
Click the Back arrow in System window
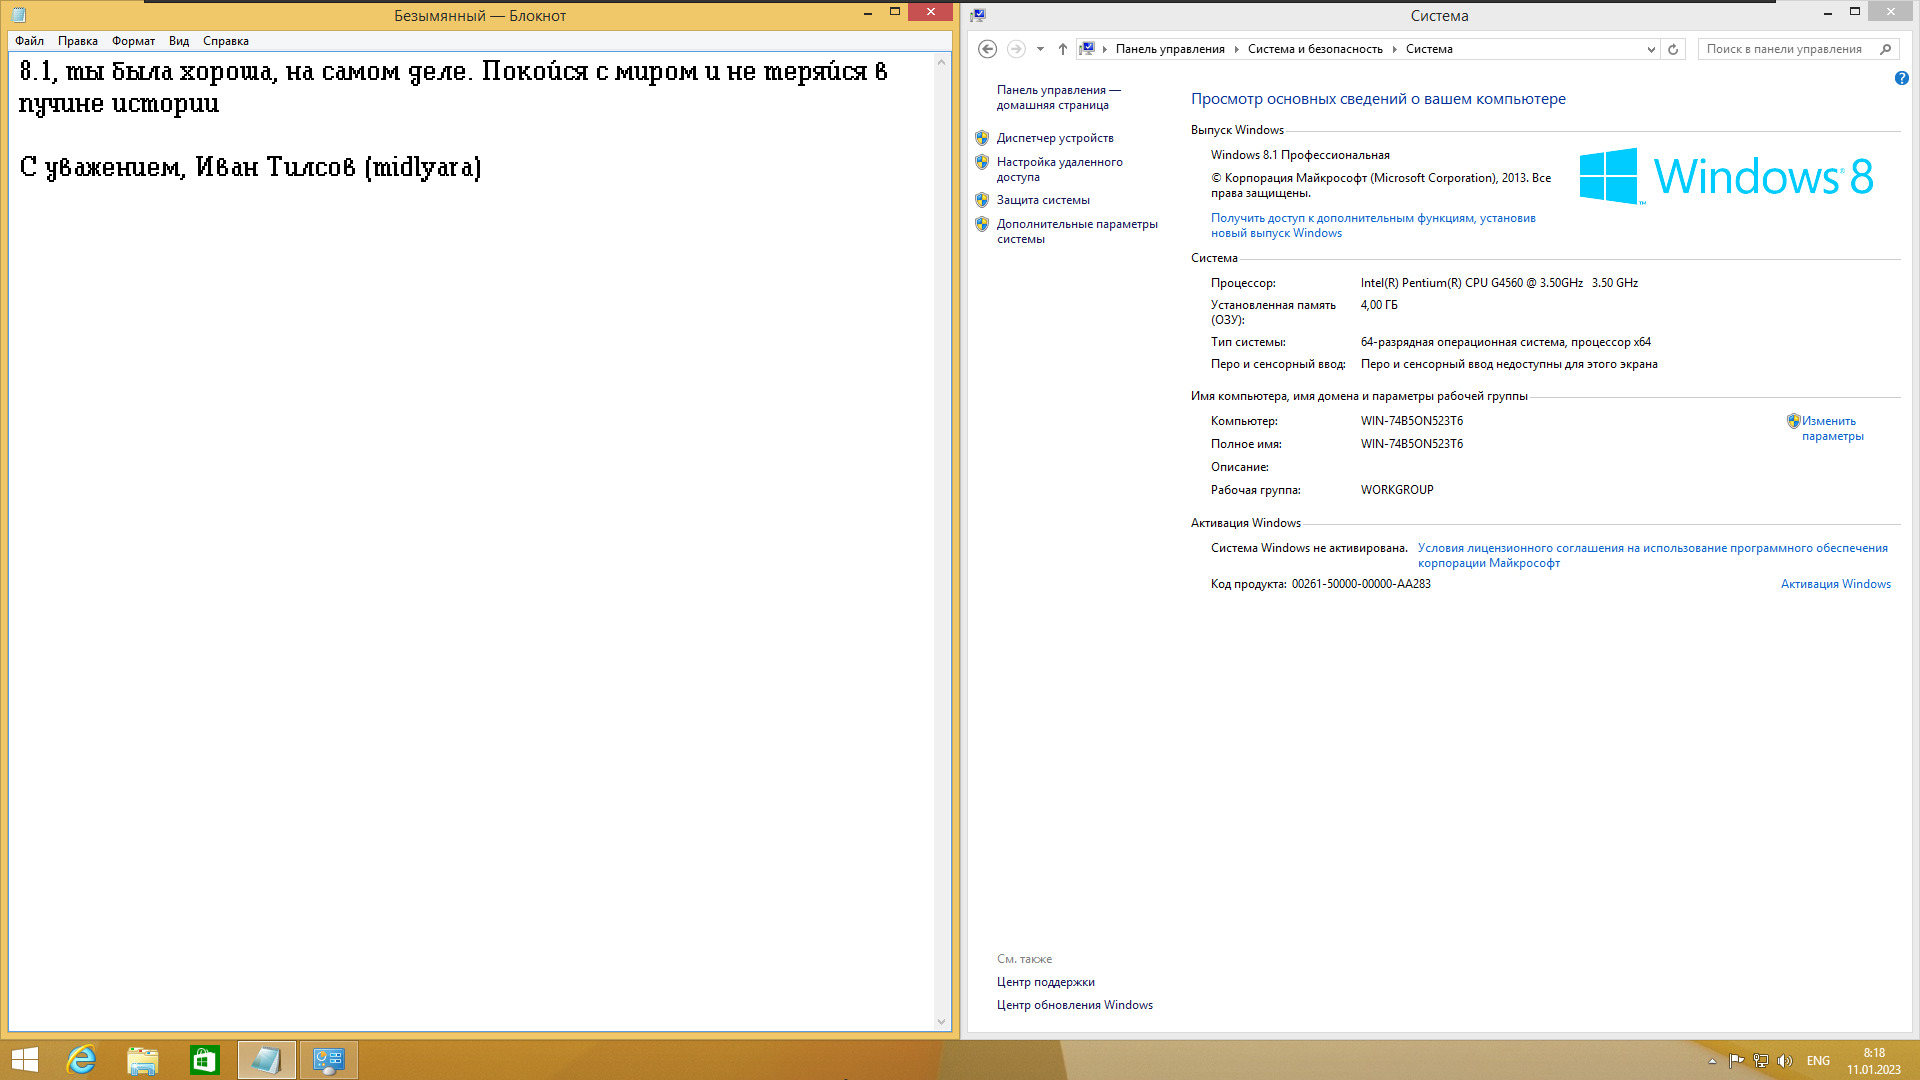[x=987, y=49]
